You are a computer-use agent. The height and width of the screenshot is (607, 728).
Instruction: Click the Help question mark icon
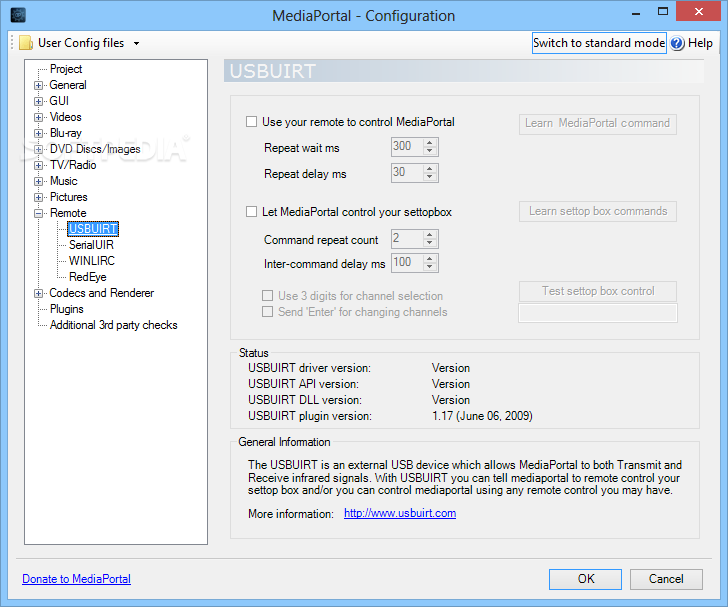coord(677,43)
